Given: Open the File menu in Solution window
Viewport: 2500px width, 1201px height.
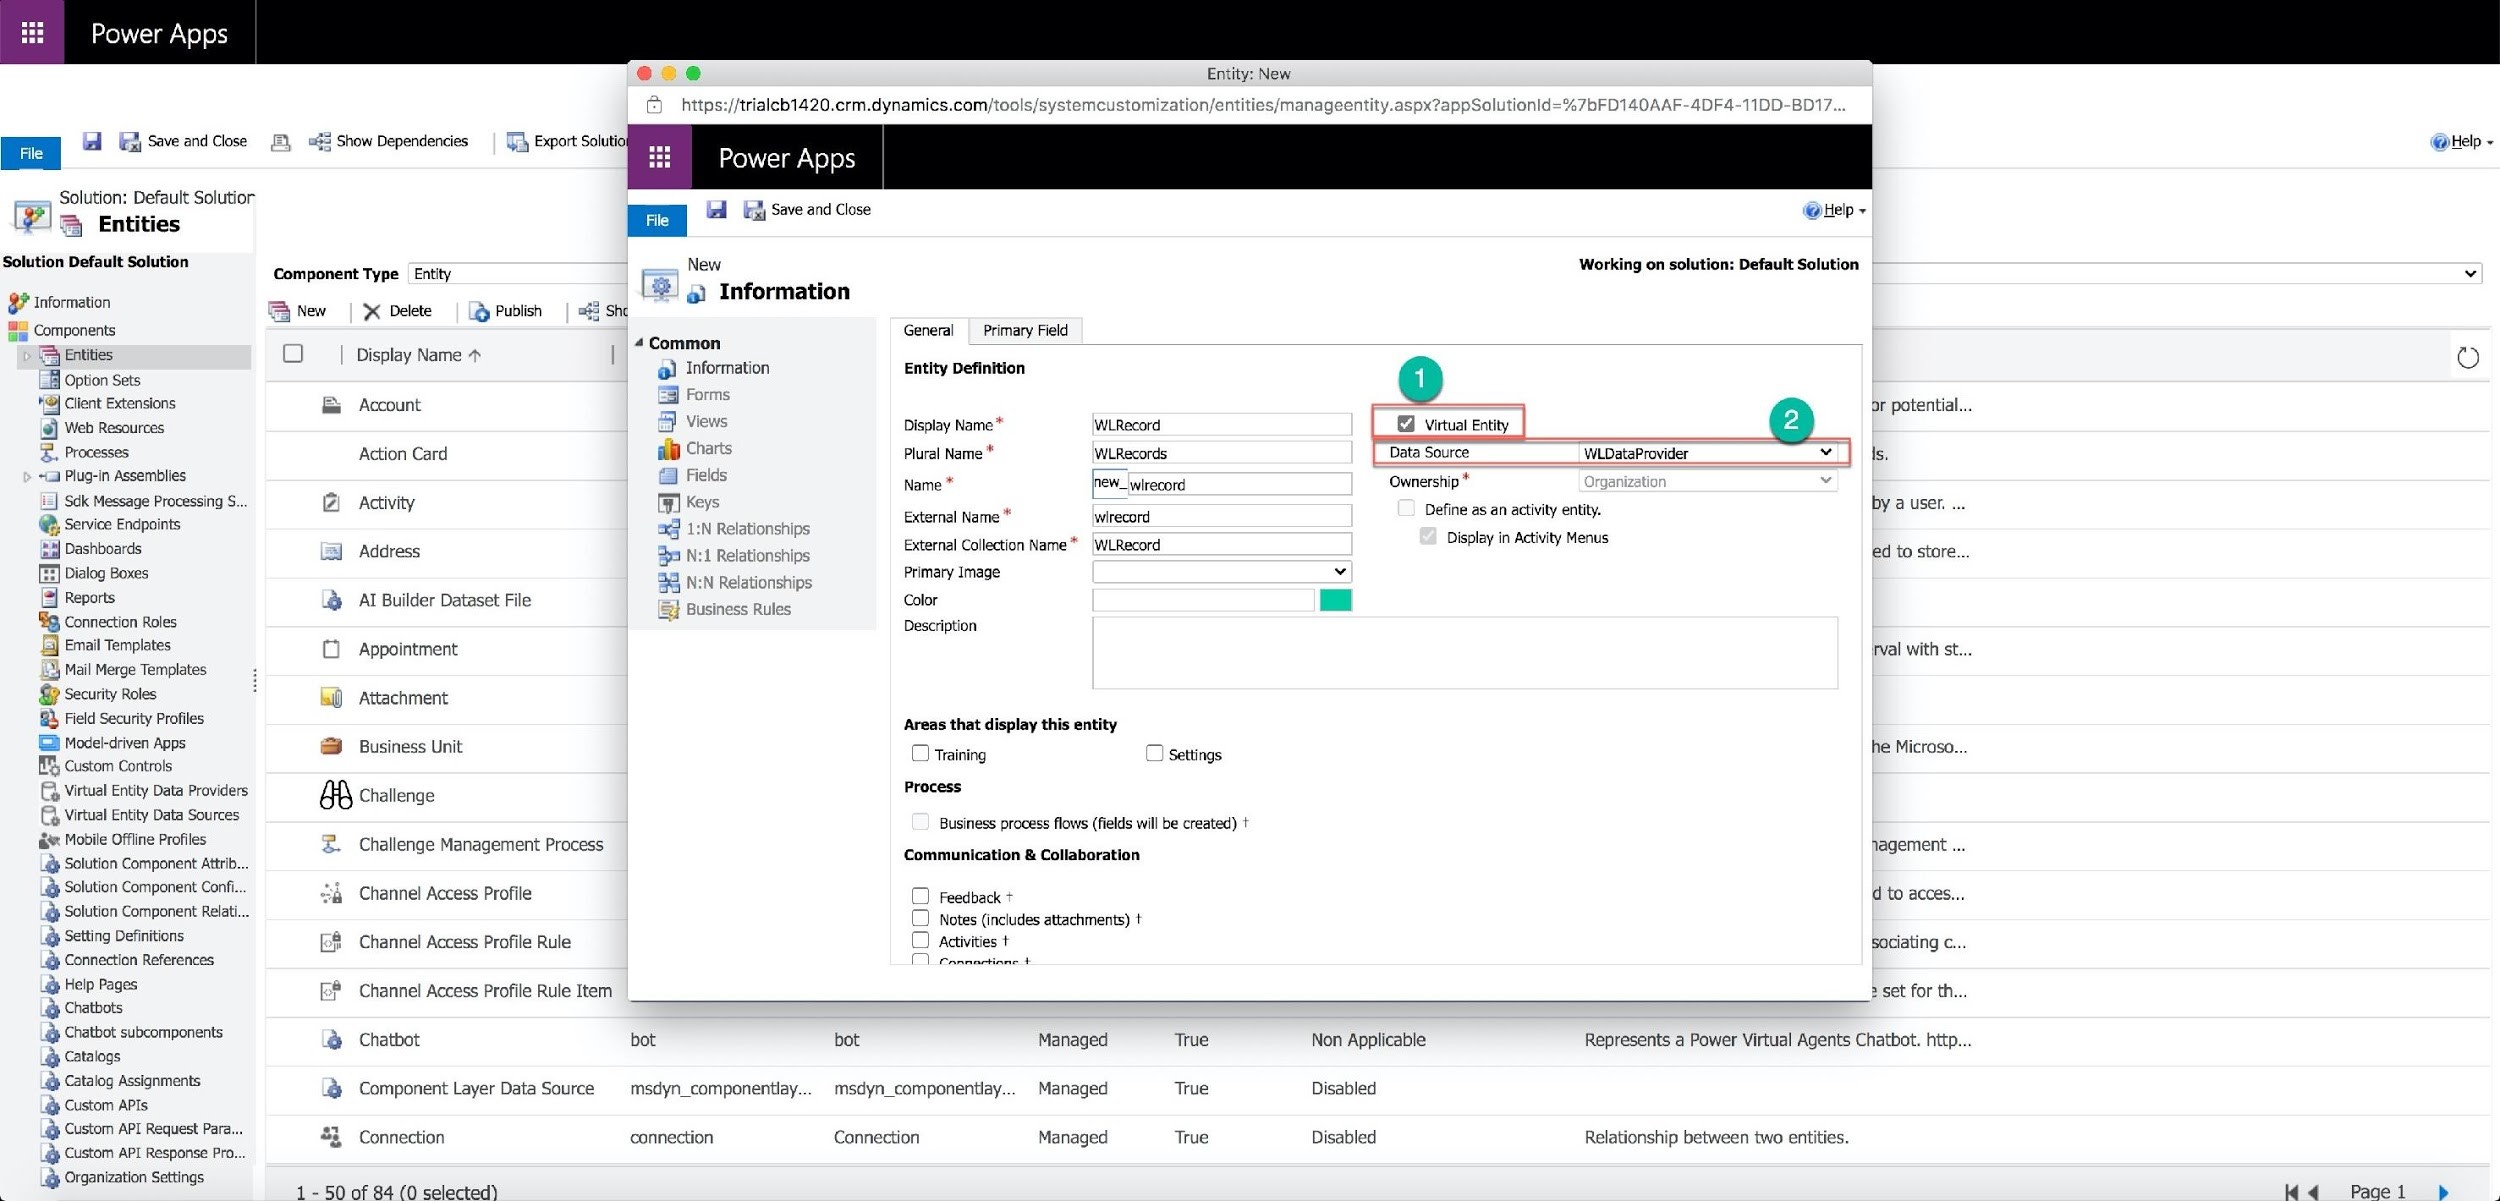Looking at the screenshot, I should pyautogui.click(x=31, y=153).
